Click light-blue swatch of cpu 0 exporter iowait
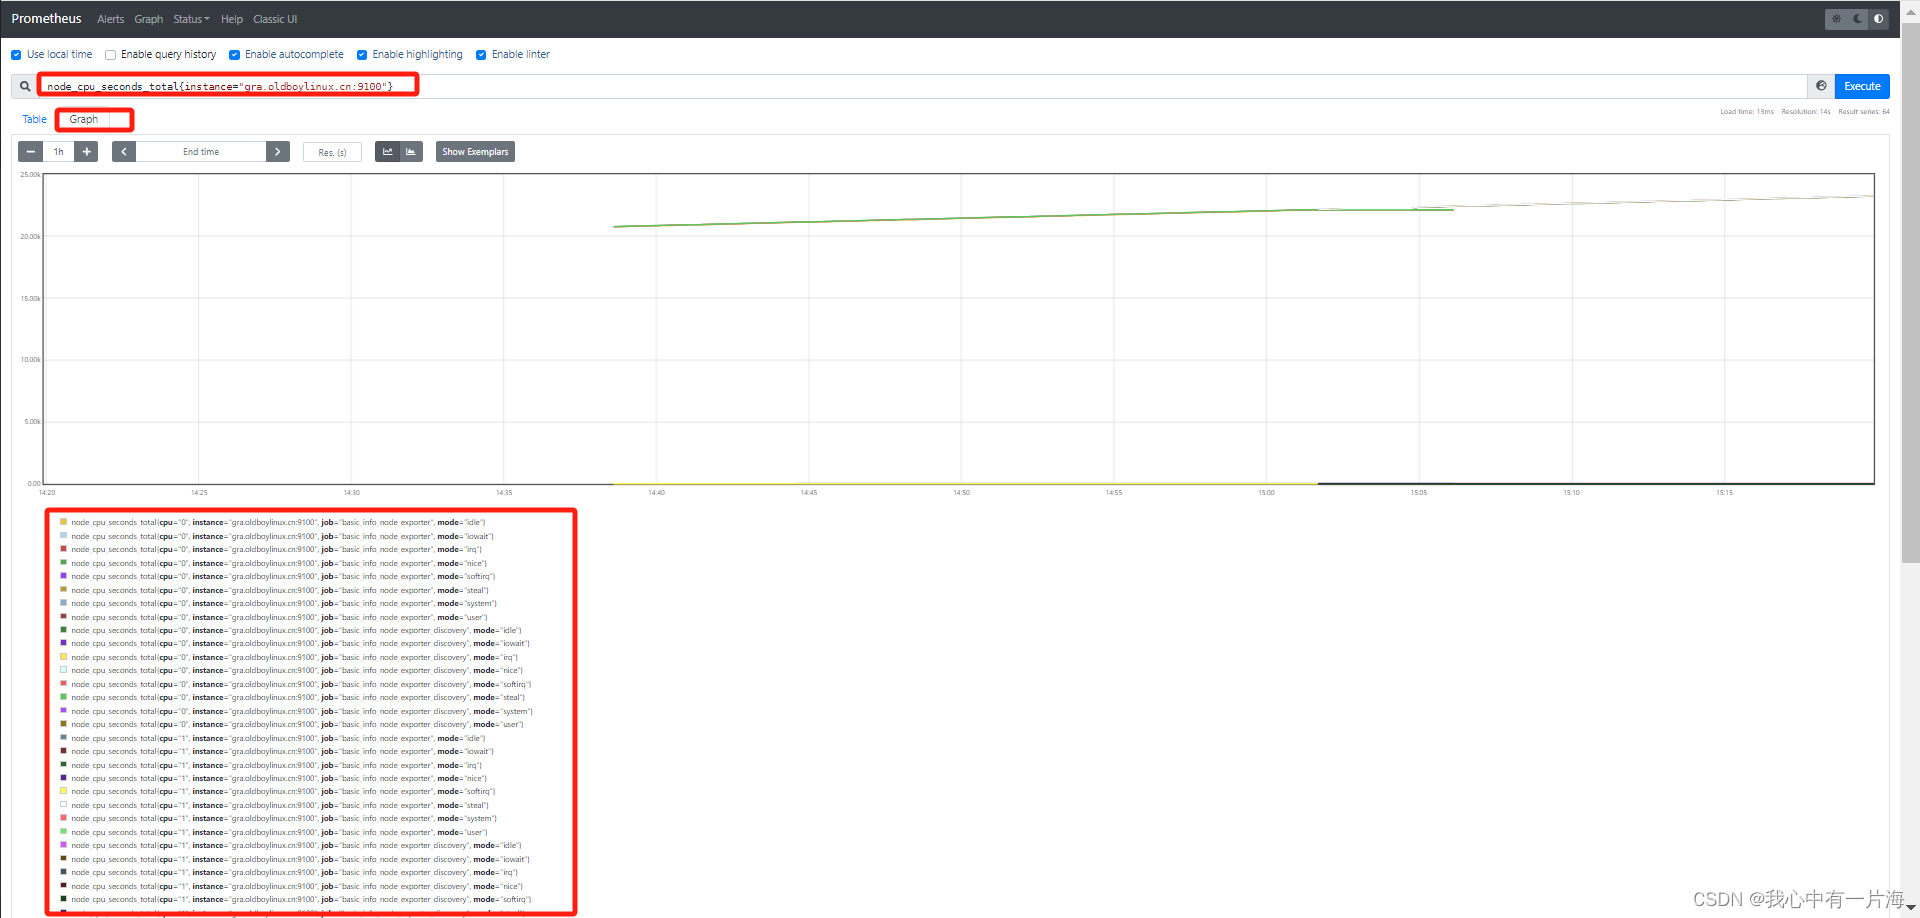The height and width of the screenshot is (918, 1920). 64,536
